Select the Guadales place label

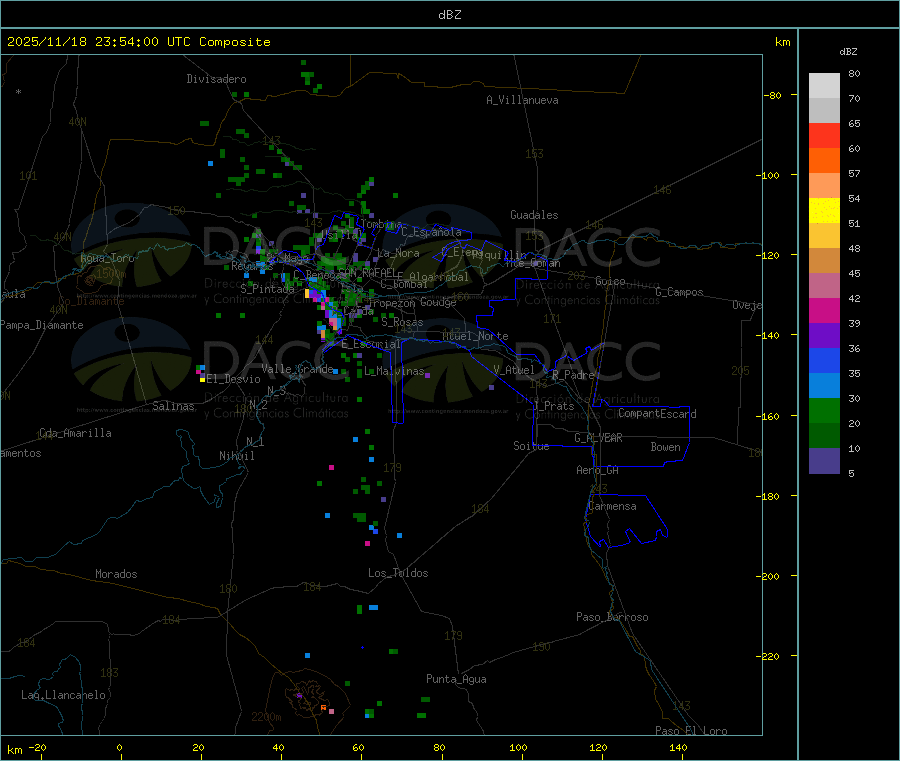tap(534, 215)
